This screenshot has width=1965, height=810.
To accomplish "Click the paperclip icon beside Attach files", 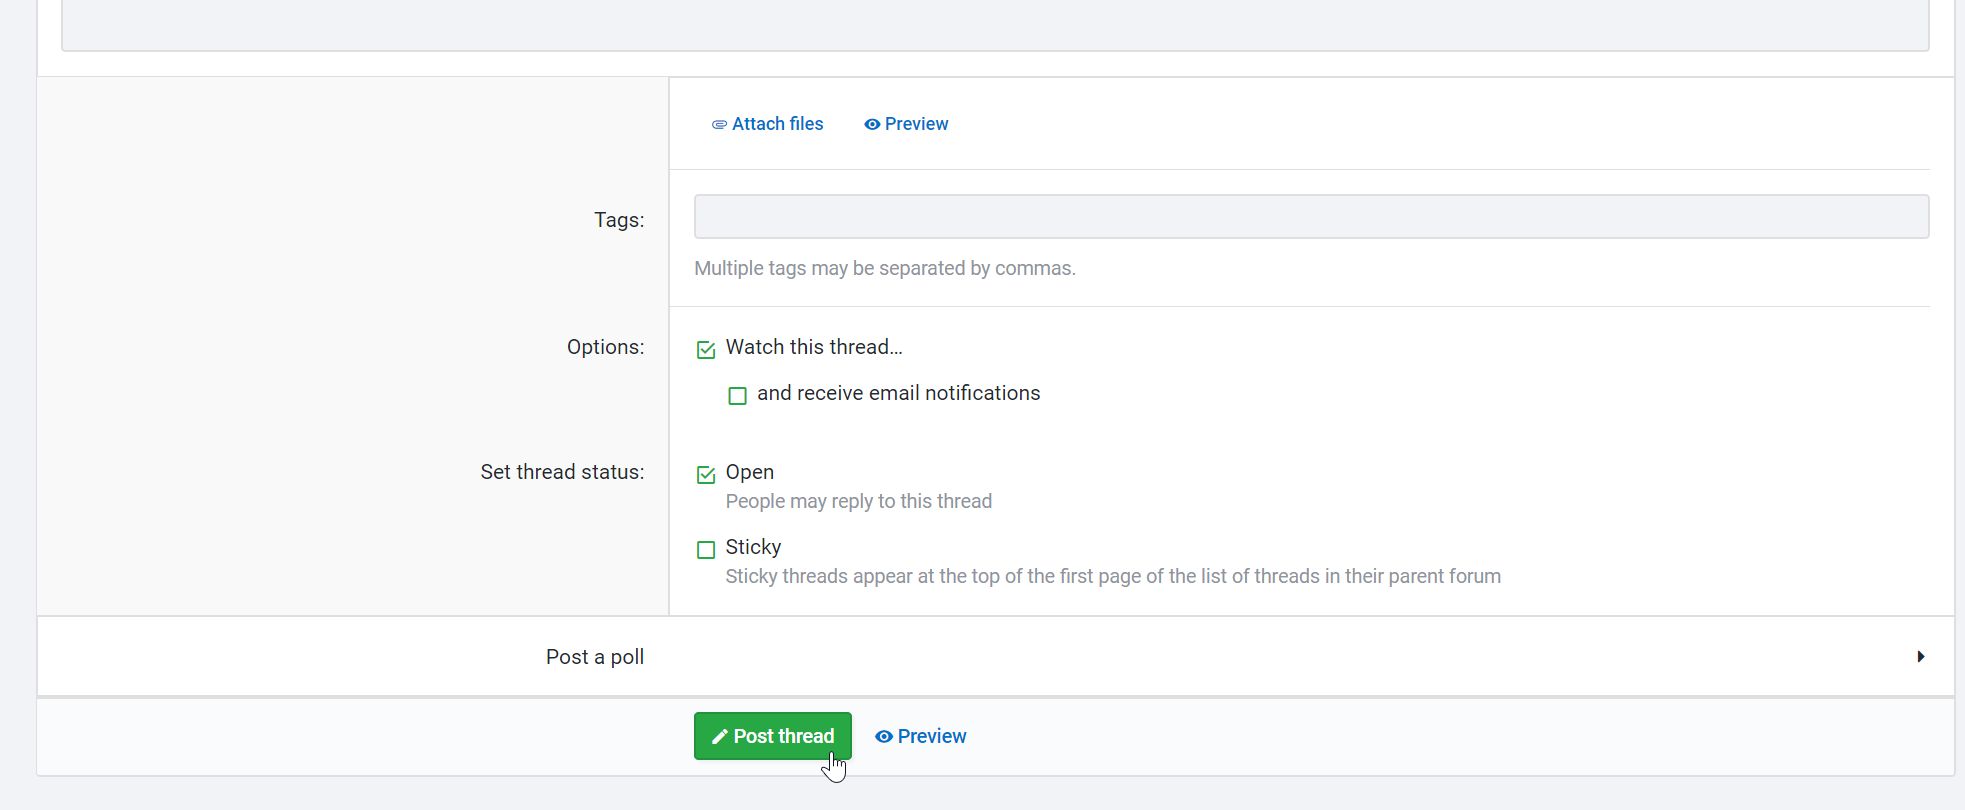I will coord(719,125).
